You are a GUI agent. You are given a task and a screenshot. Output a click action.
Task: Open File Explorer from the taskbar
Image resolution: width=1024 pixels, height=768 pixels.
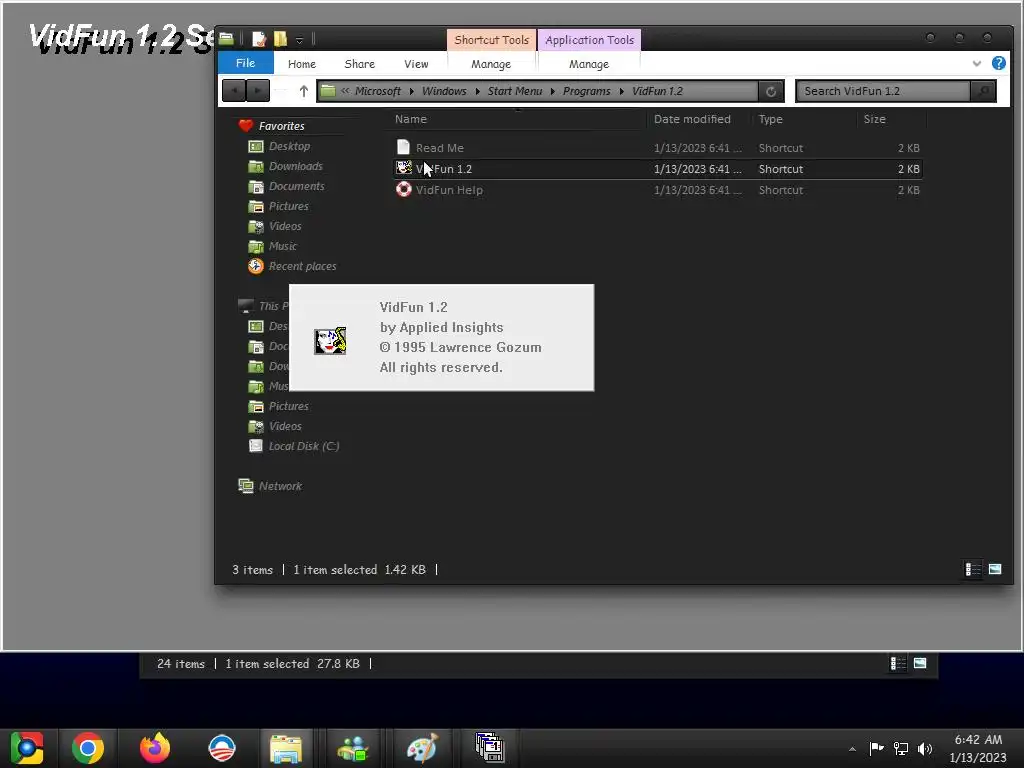tap(286, 748)
